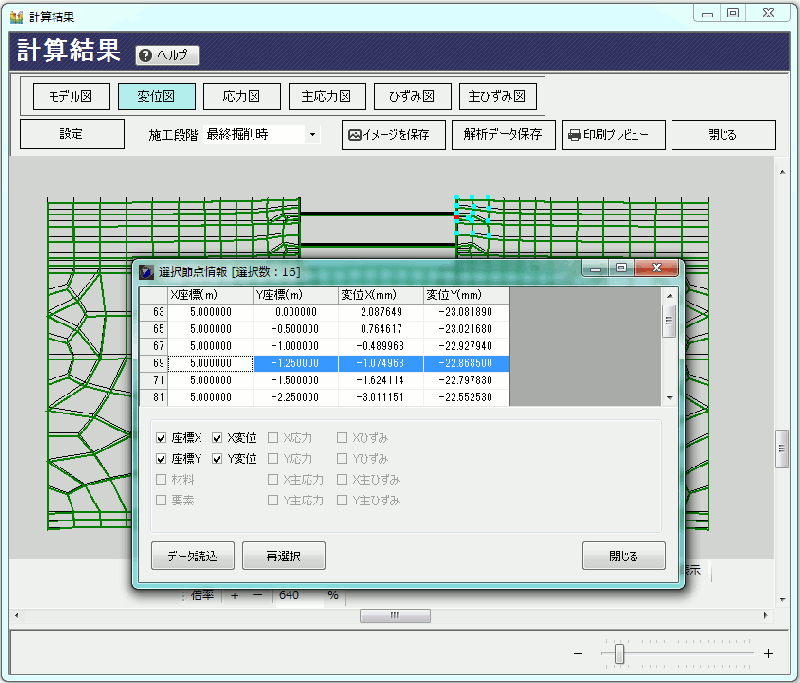Select the Y座標(m) column header
The image size is (800, 683).
[x=296, y=295]
